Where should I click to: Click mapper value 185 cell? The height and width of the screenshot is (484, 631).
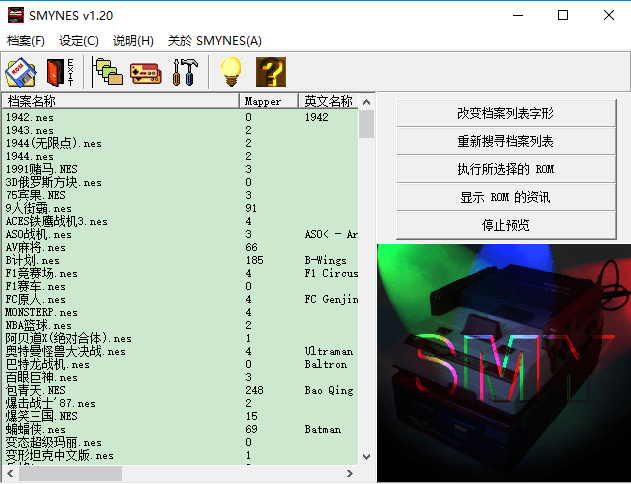click(254, 260)
